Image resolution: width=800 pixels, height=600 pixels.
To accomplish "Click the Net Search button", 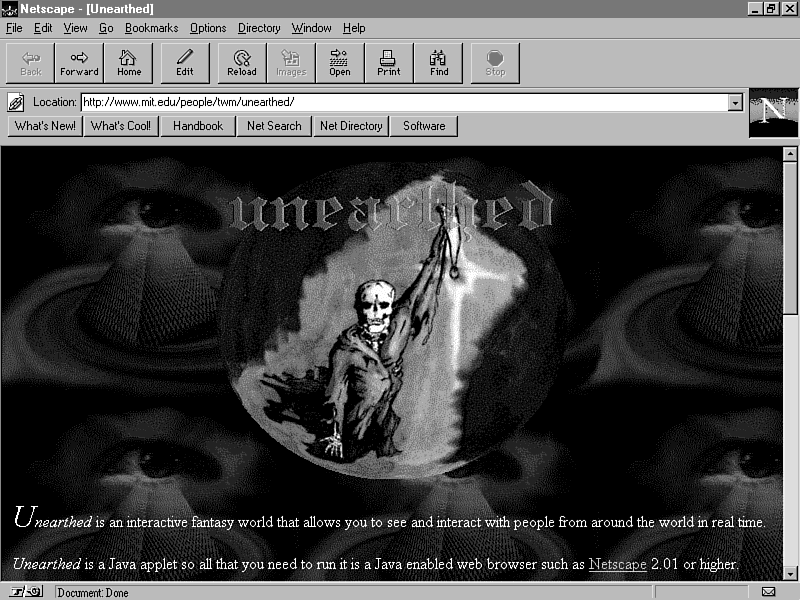I will pyautogui.click(x=274, y=126).
